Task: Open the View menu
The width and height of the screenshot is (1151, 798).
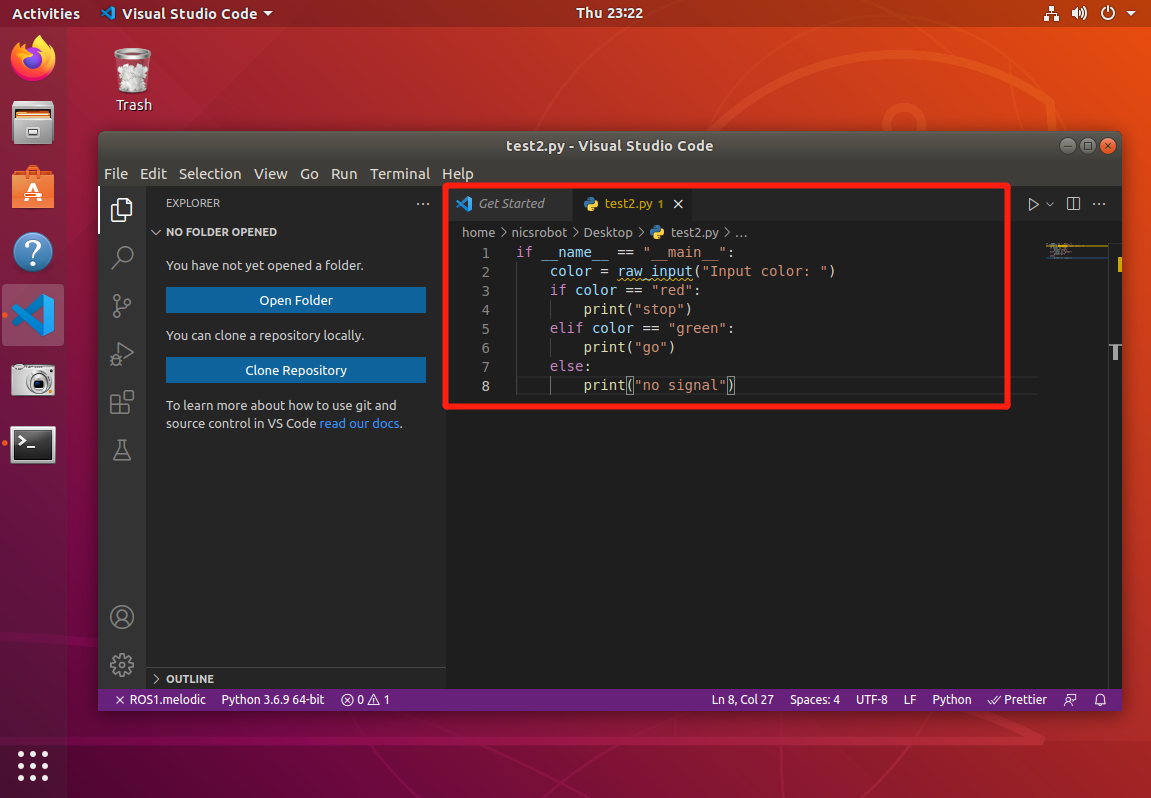Action: click(x=270, y=174)
